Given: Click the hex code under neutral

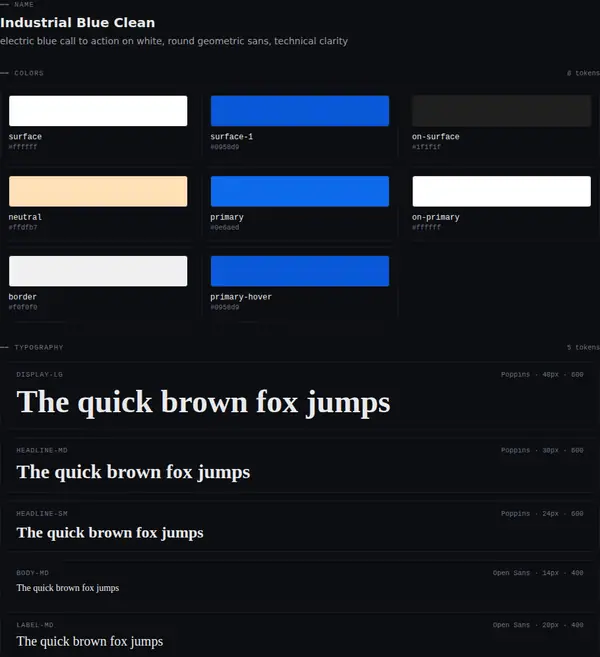Looking at the screenshot, I should click(23, 228).
